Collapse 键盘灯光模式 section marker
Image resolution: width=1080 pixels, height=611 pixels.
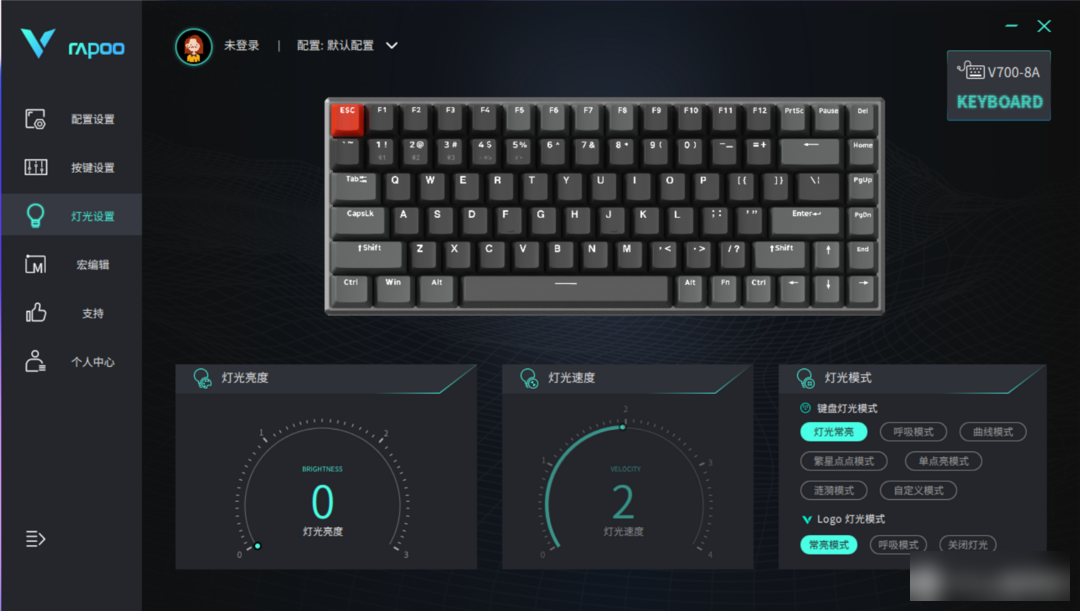point(805,408)
